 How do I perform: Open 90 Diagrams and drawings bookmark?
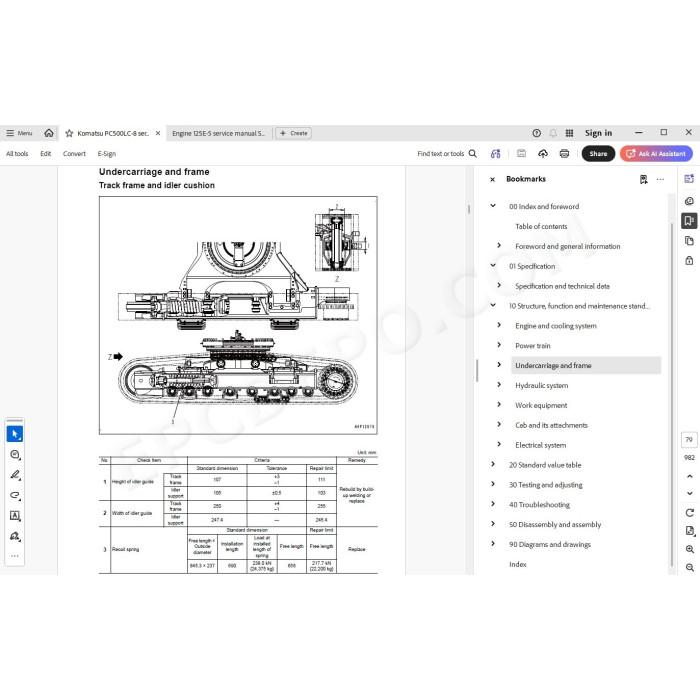[x=550, y=544]
